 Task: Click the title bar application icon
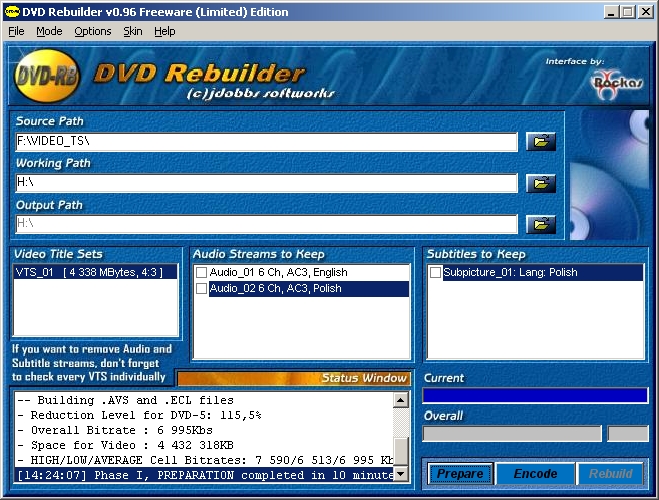(12, 12)
